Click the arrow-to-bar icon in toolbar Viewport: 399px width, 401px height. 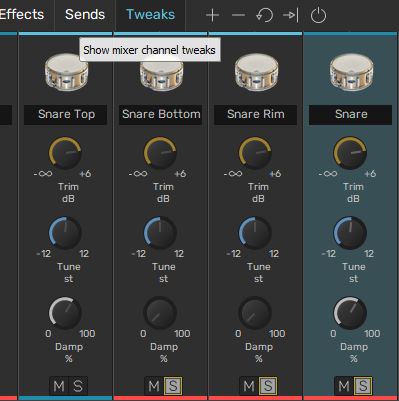(290, 15)
